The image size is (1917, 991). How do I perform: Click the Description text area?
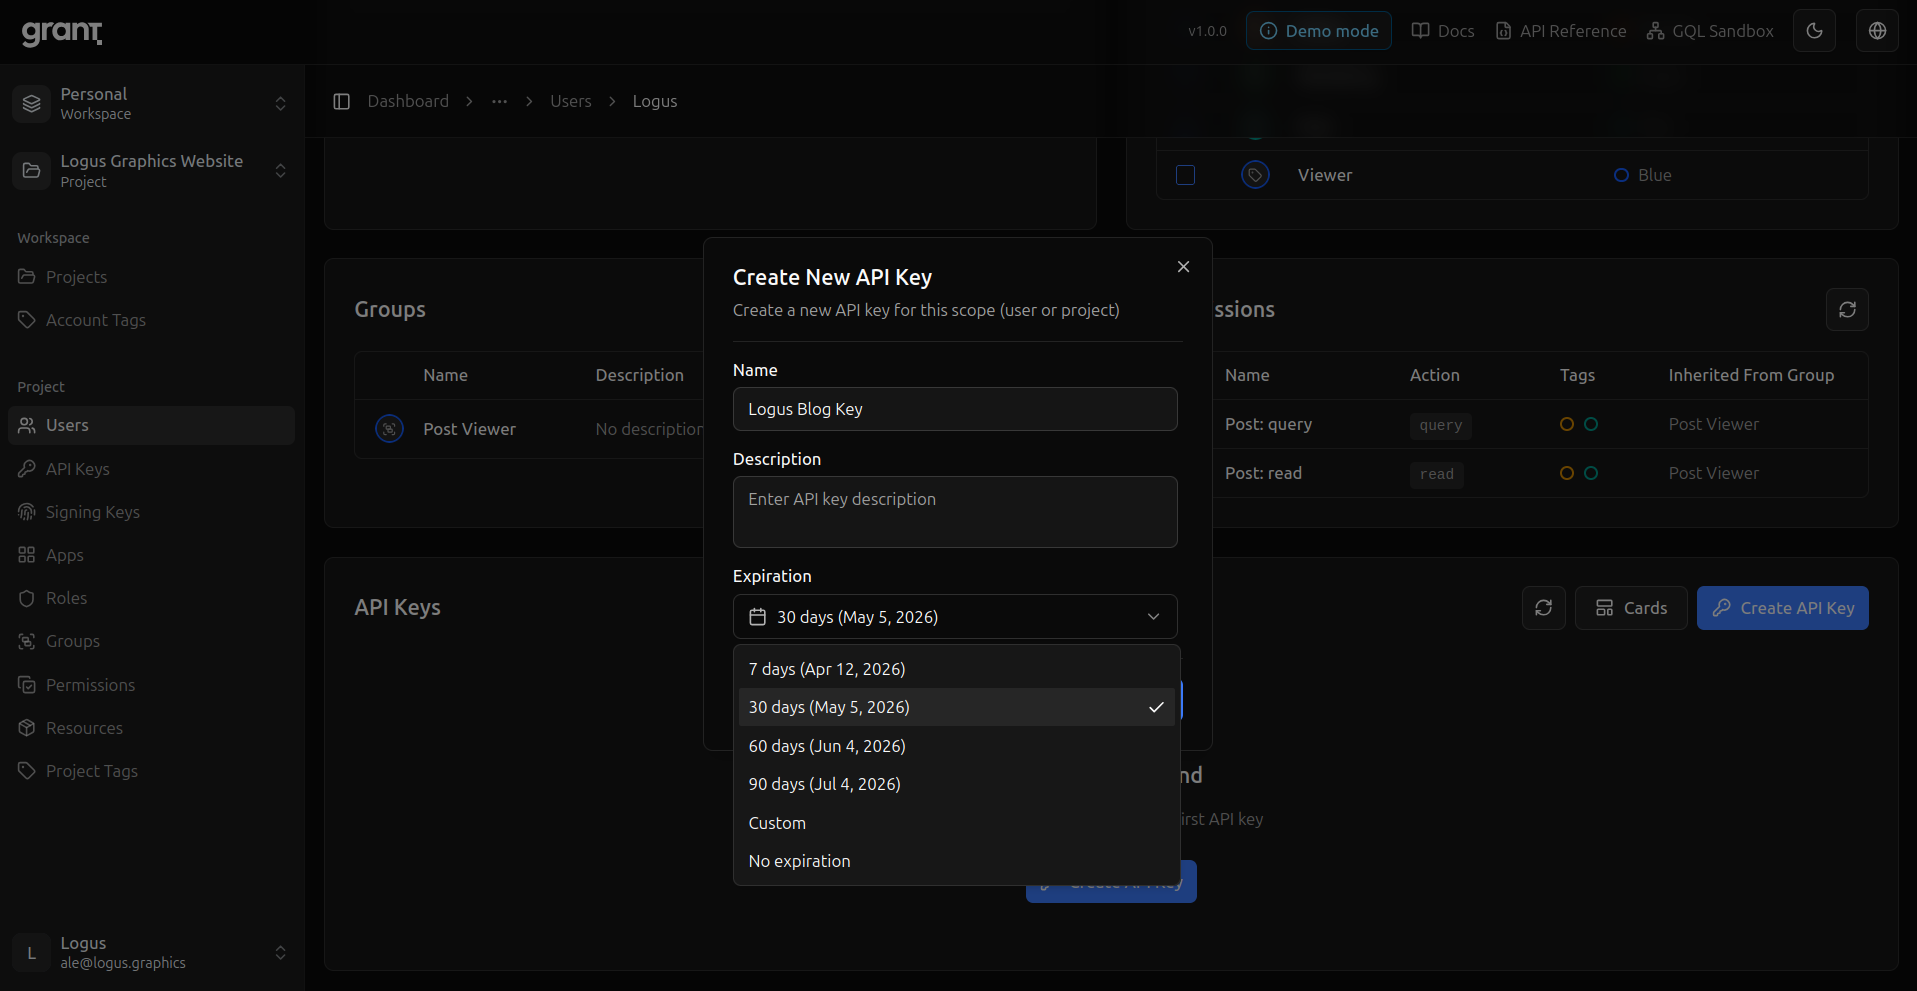[955, 512]
